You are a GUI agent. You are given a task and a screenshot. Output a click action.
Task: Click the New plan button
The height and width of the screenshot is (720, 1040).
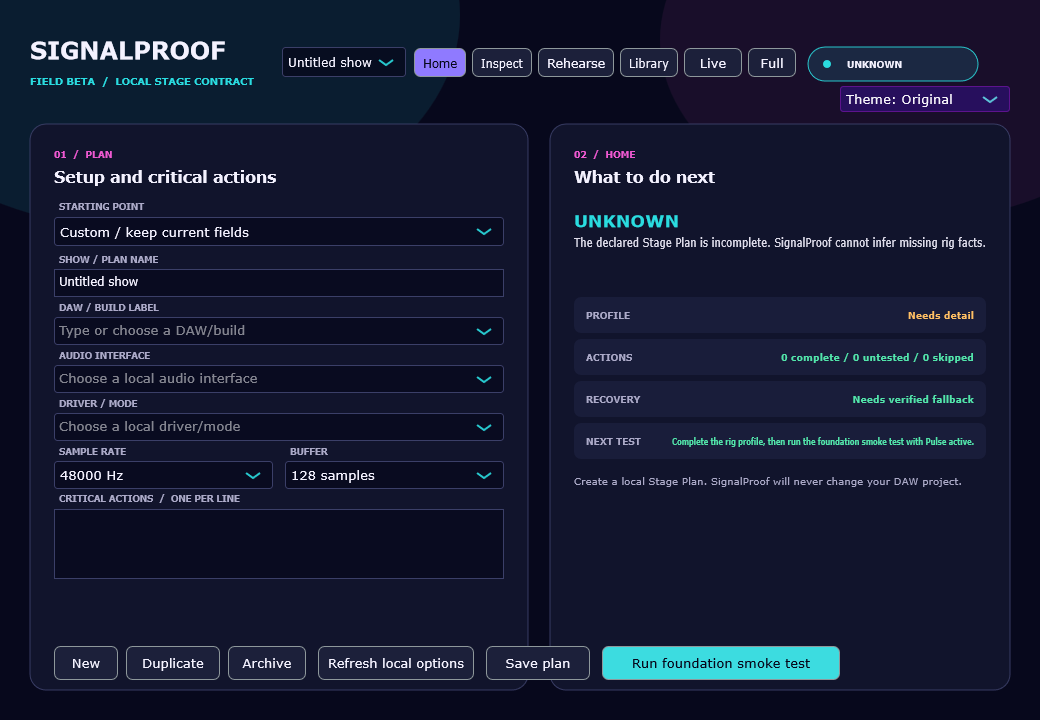(86, 663)
